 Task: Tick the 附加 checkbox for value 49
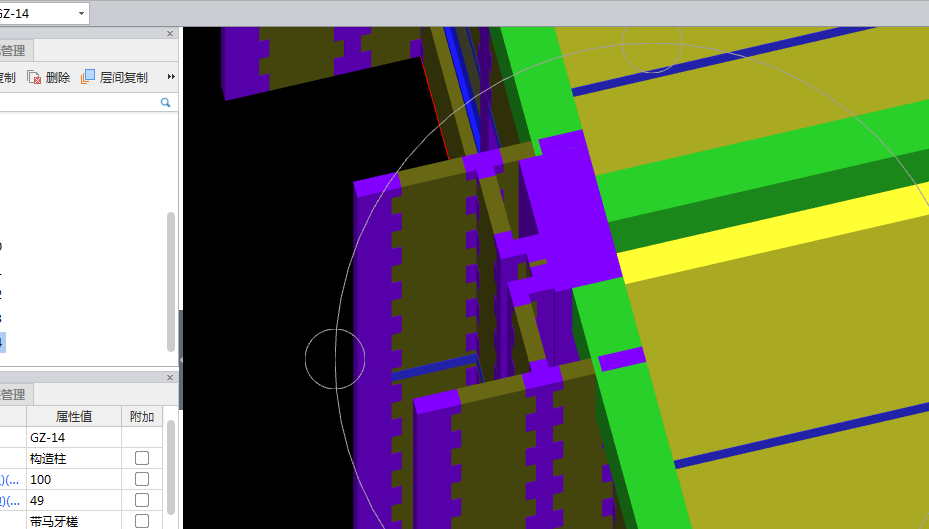[142, 501]
